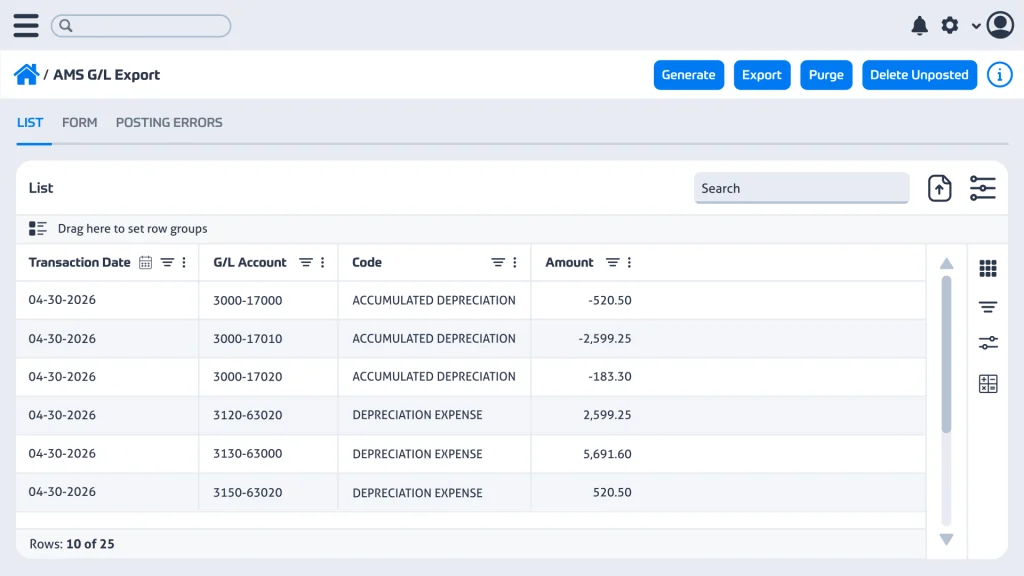Sort by Amount column header

(x=569, y=263)
